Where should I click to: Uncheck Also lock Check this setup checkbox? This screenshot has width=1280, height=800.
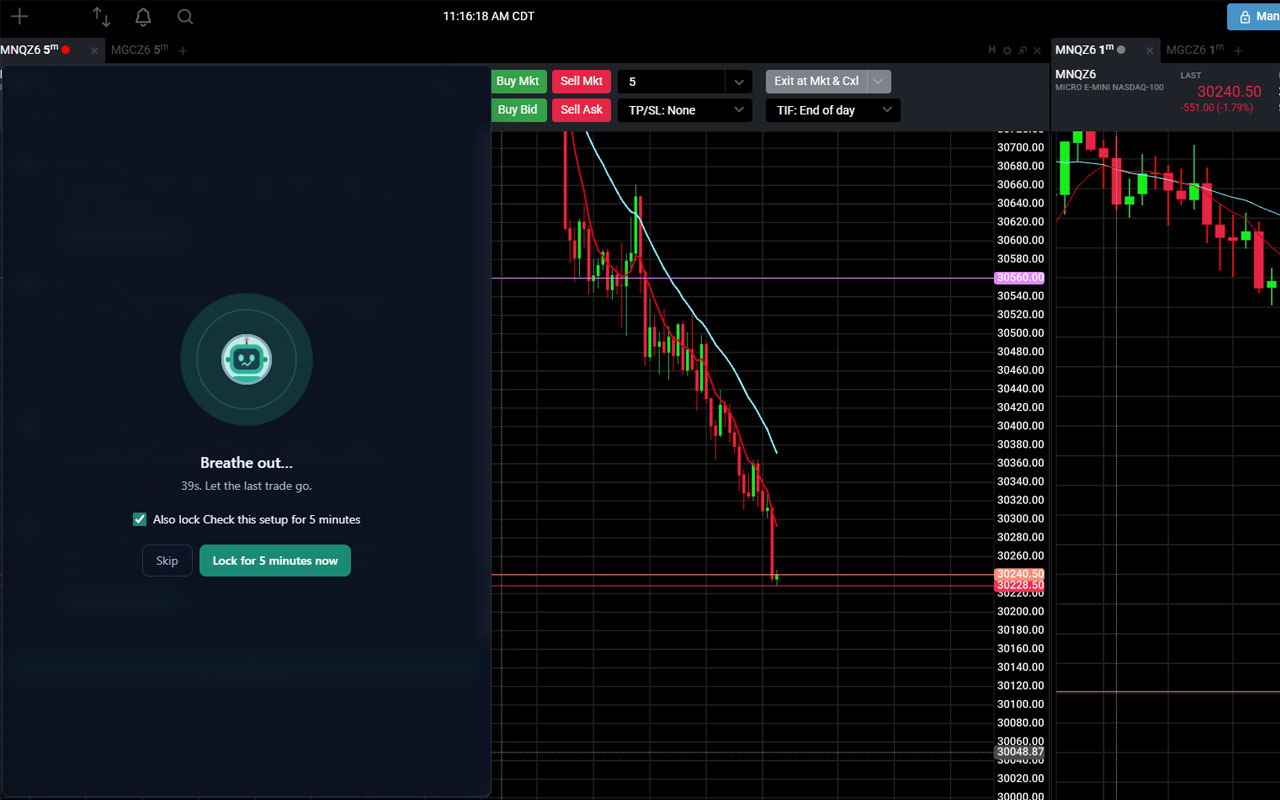coord(140,519)
